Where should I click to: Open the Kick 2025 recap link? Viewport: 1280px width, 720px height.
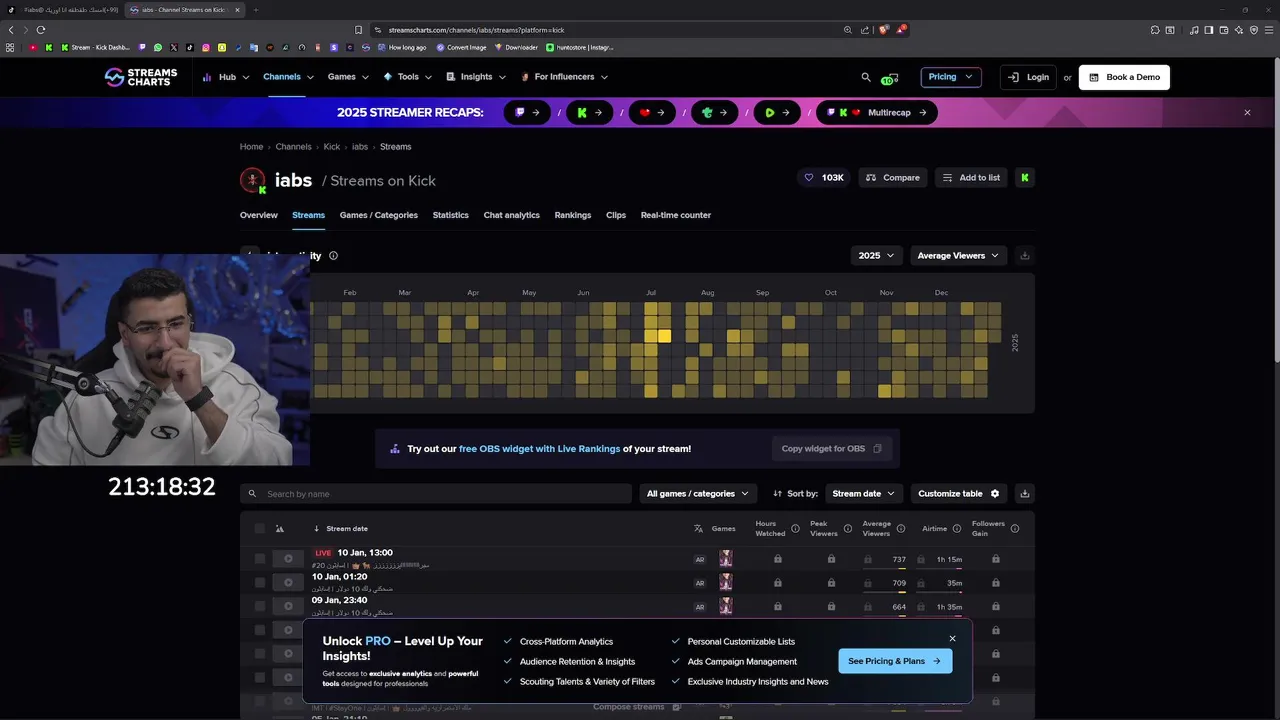coord(590,113)
